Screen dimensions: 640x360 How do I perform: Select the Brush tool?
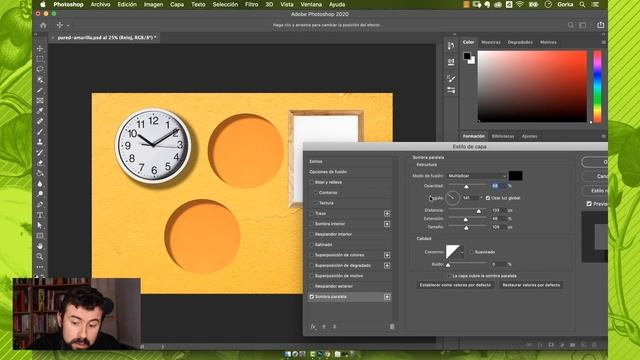[x=40, y=132]
